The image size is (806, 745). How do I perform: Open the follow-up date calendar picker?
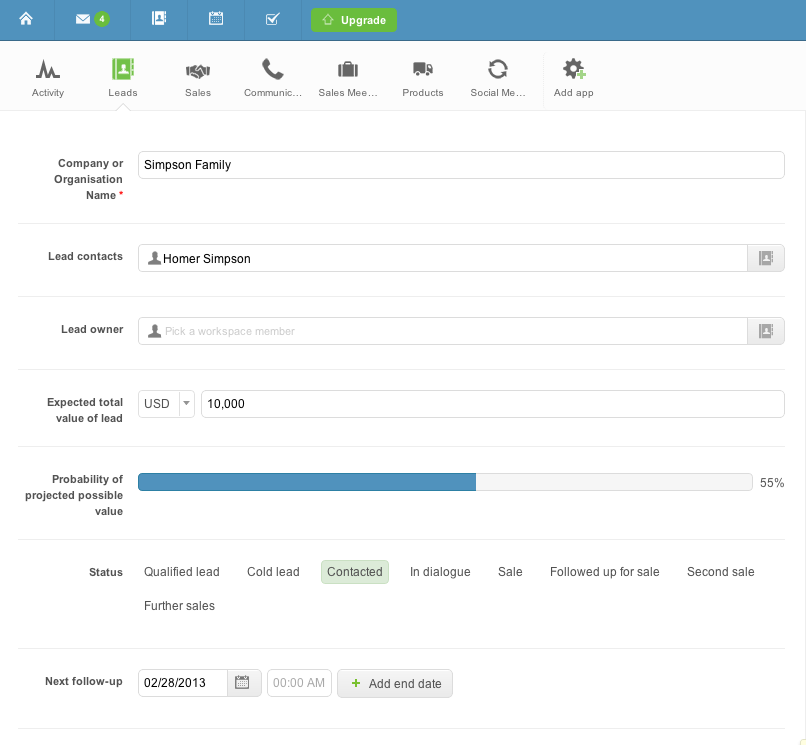(x=244, y=683)
